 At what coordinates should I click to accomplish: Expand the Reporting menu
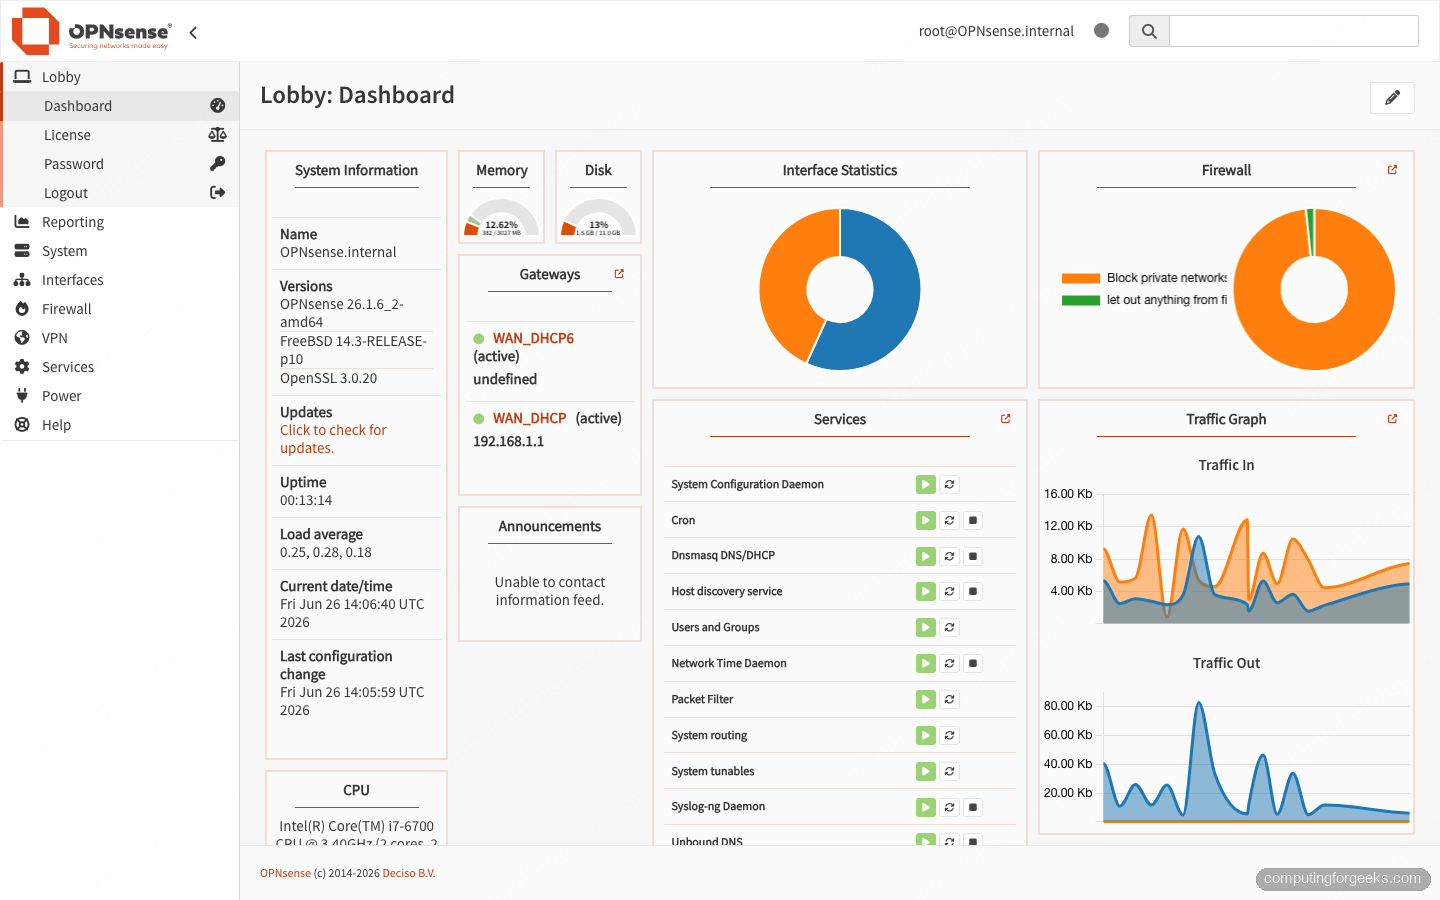click(x=120, y=222)
